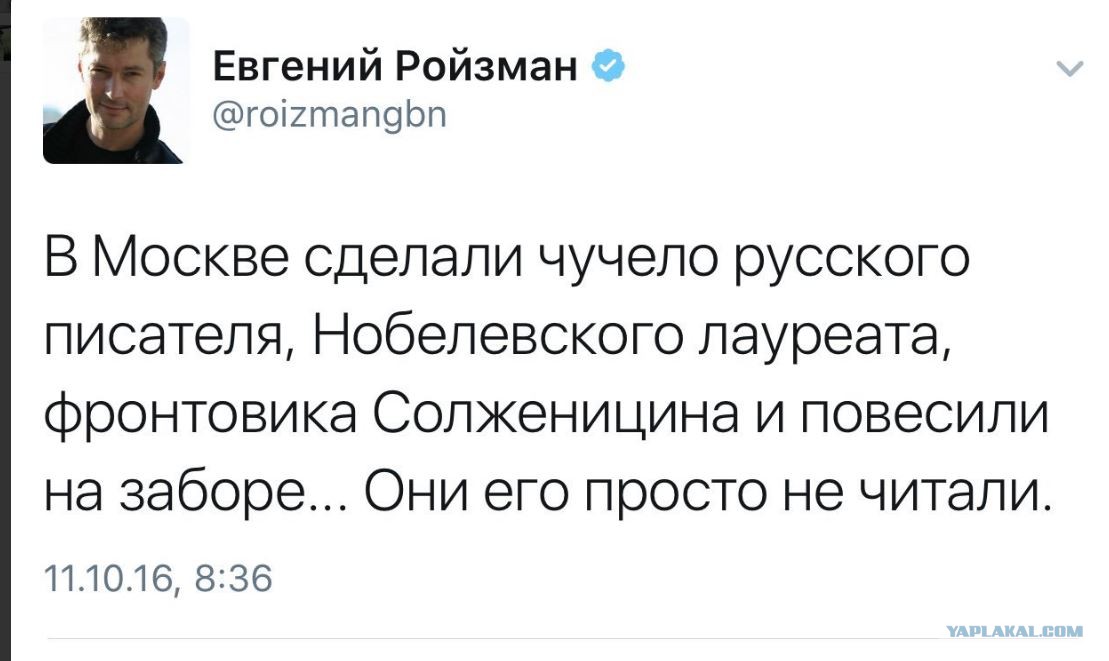The height and width of the screenshot is (661, 1109).
Task: Click the blue verified badge icon
Action: pyautogui.click(x=609, y=68)
